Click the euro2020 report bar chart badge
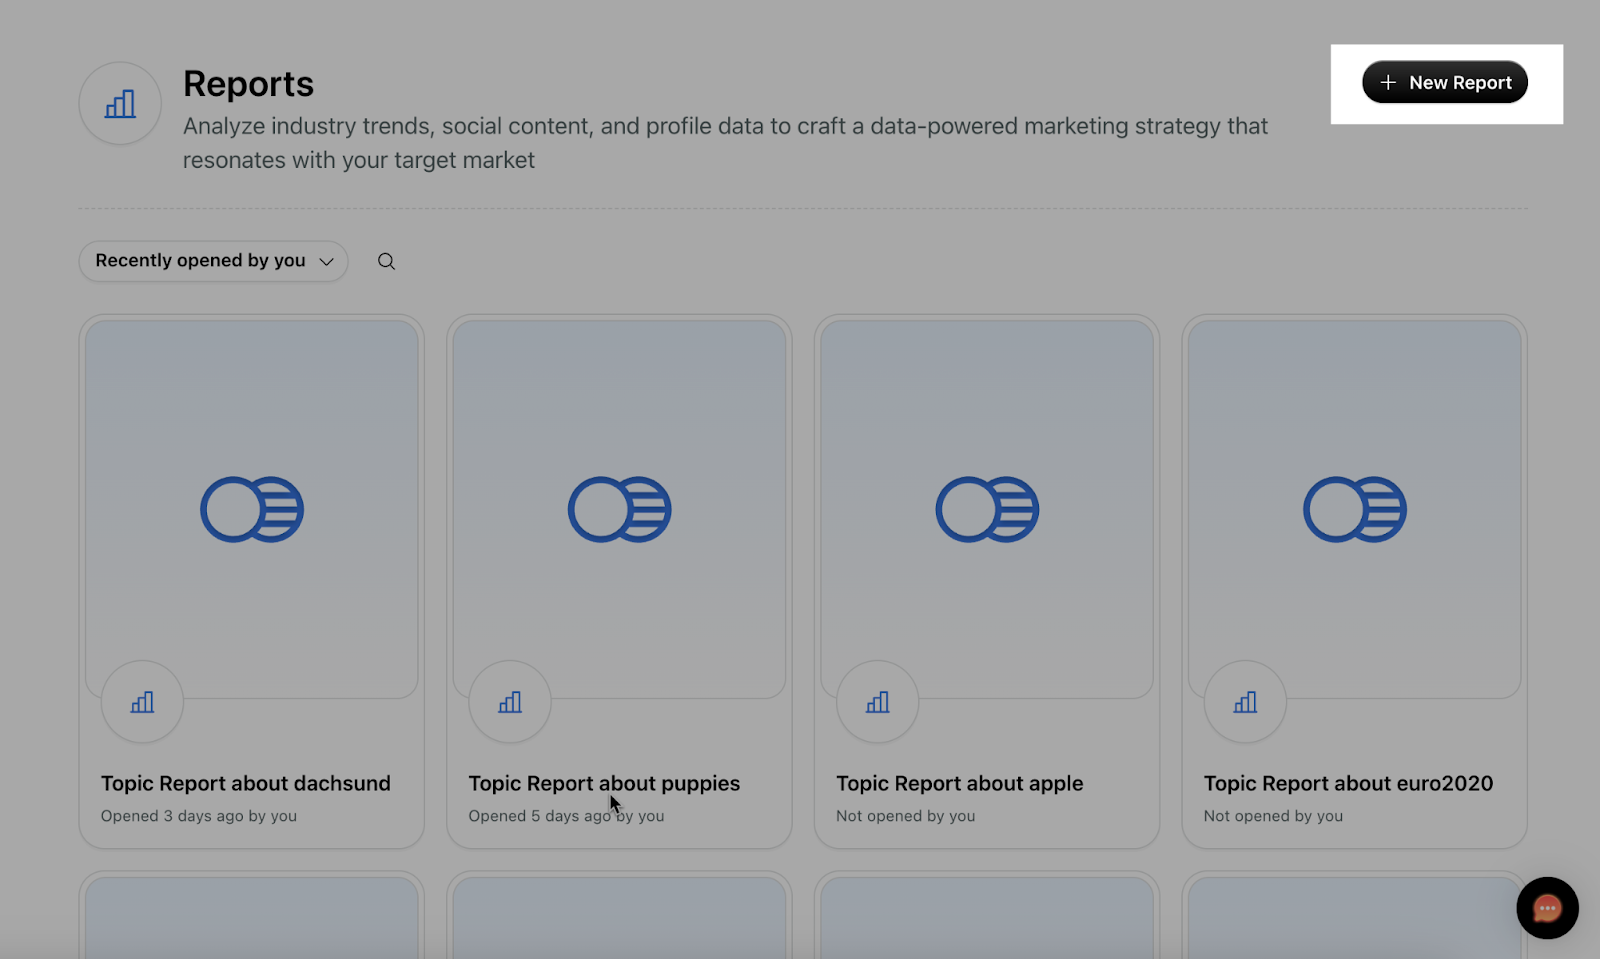The height and width of the screenshot is (959, 1600). 1245,702
